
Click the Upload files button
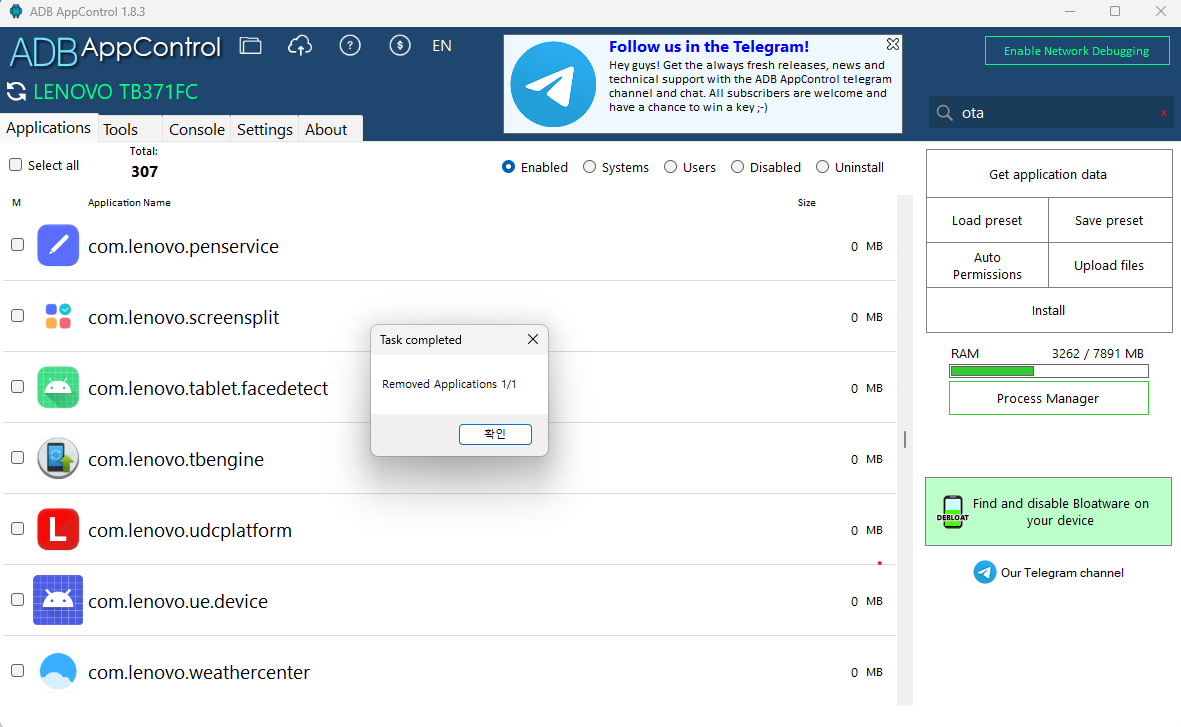tap(1109, 265)
